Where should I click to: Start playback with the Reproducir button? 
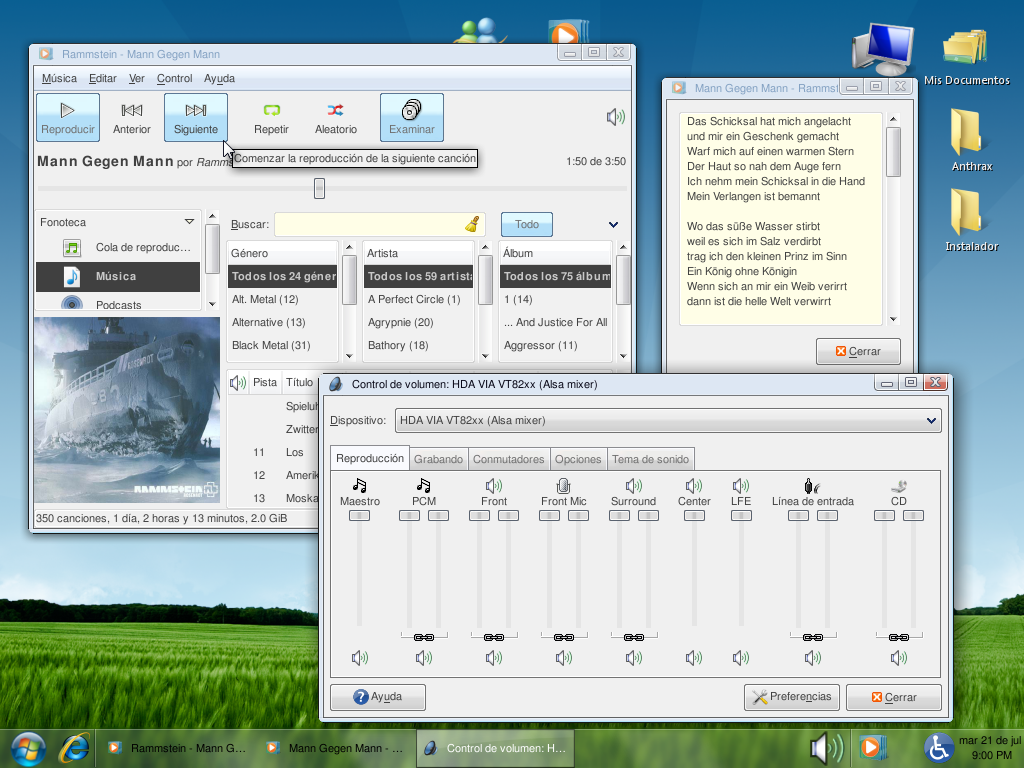(x=68, y=118)
